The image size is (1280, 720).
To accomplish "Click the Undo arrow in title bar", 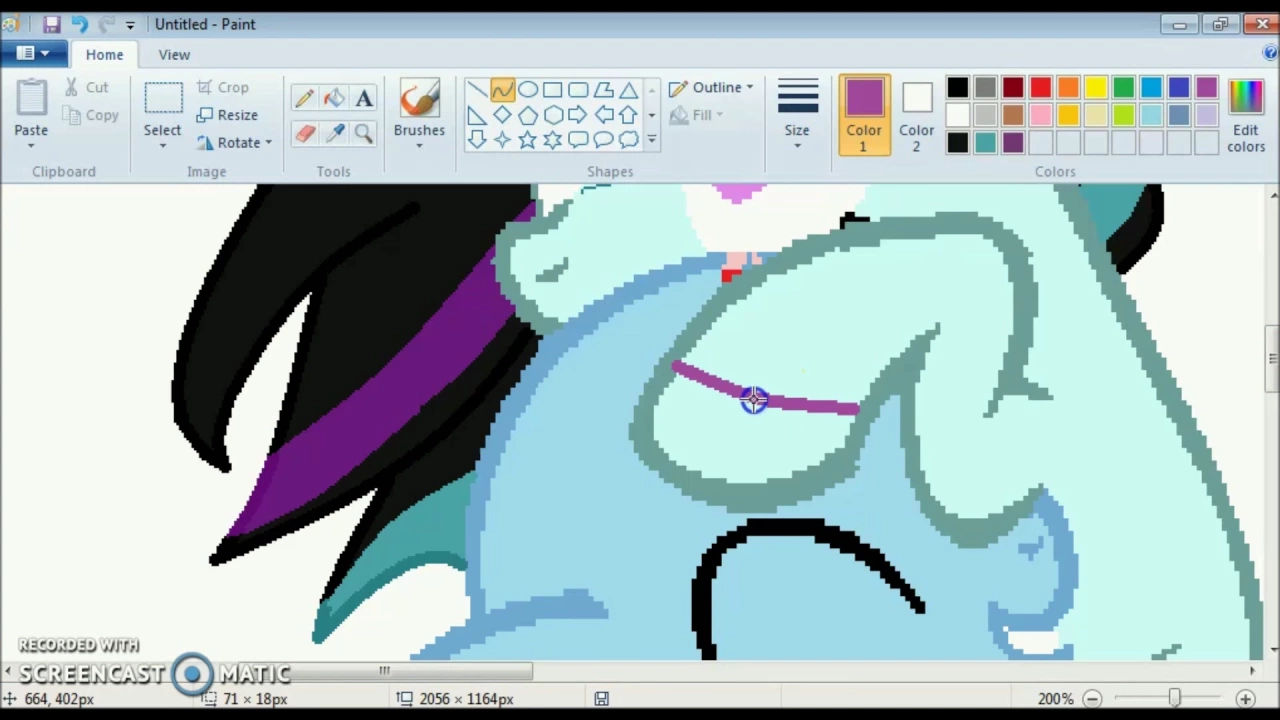I will click(80, 24).
